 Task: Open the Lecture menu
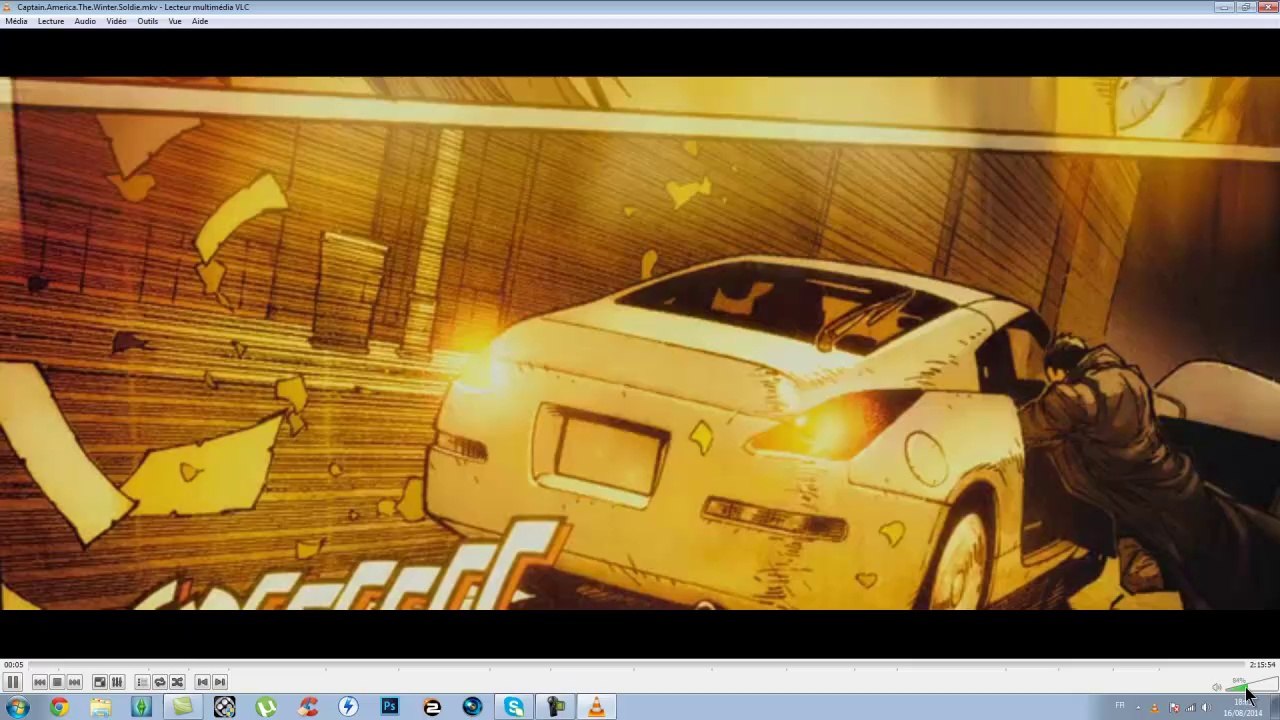(51, 21)
